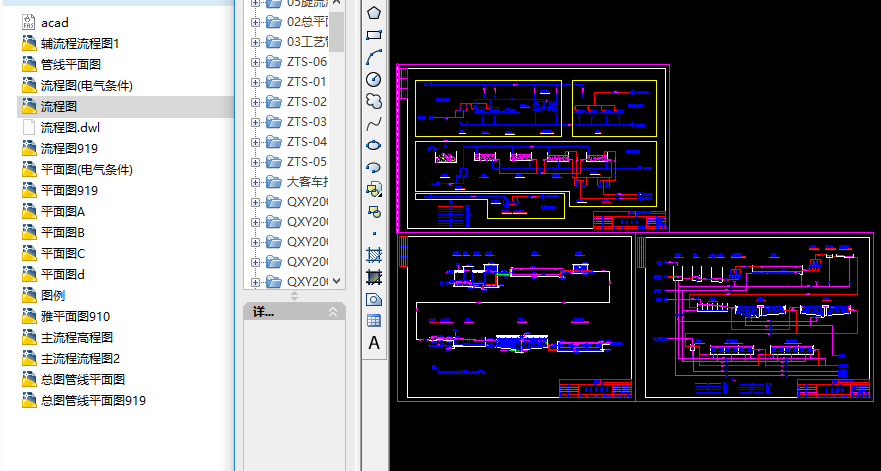
Task: Collapse the 详... details panel chevron
Action: click(333, 312)
